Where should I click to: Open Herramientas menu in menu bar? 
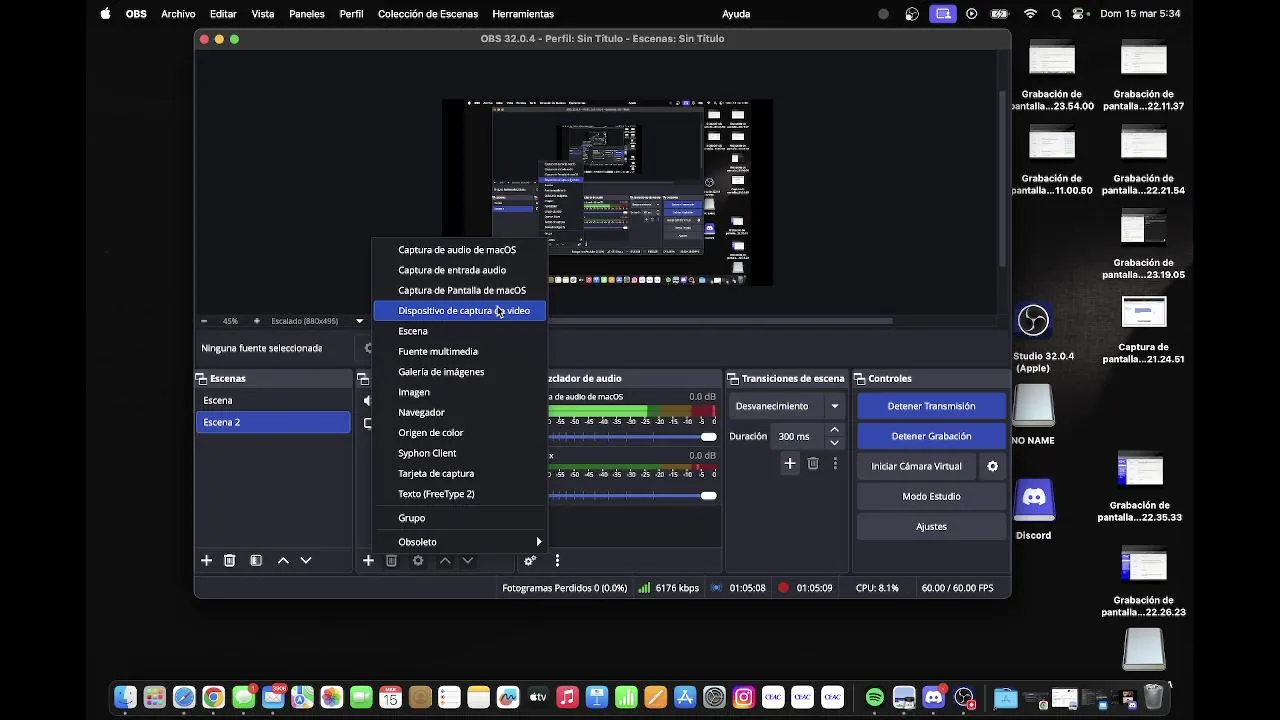coord(523,14)
